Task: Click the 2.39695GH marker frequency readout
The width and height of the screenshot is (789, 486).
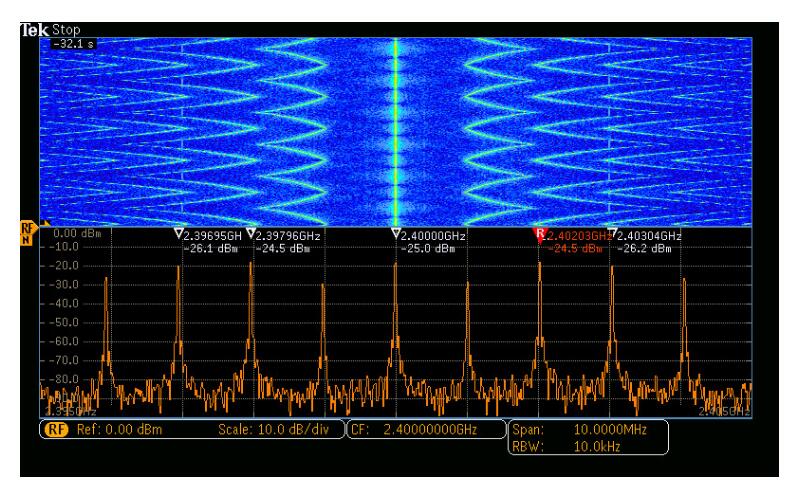Action: (x=212, y=236)
